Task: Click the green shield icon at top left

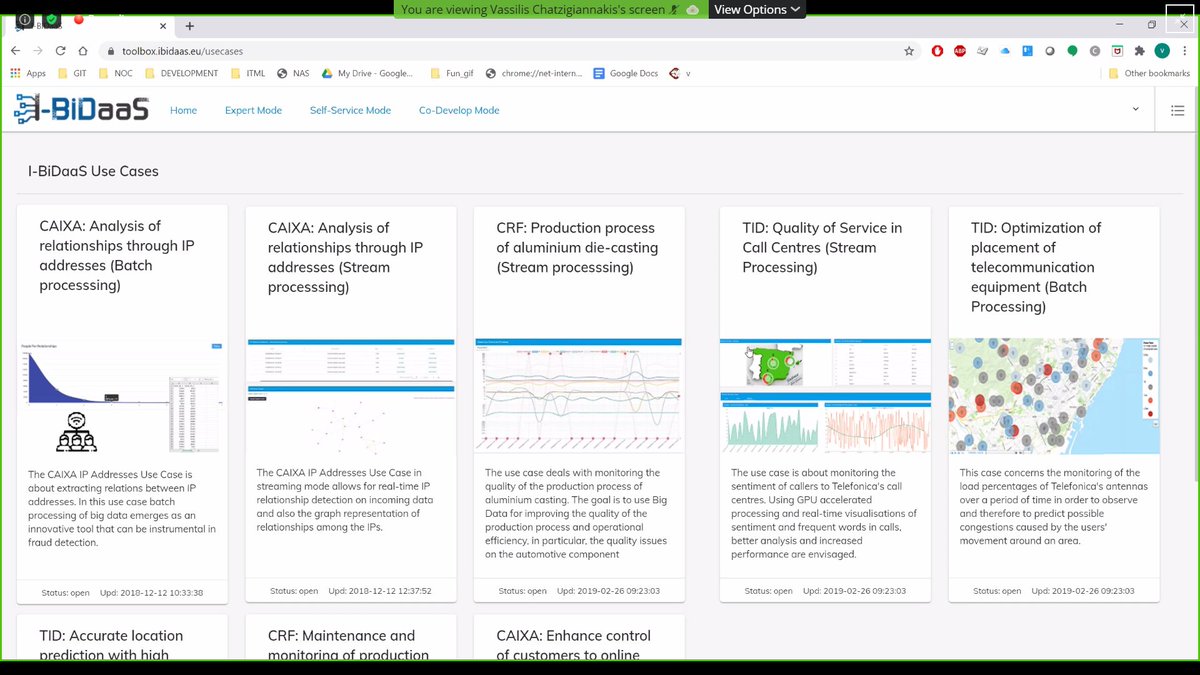Action: click(x=52, y=18)
